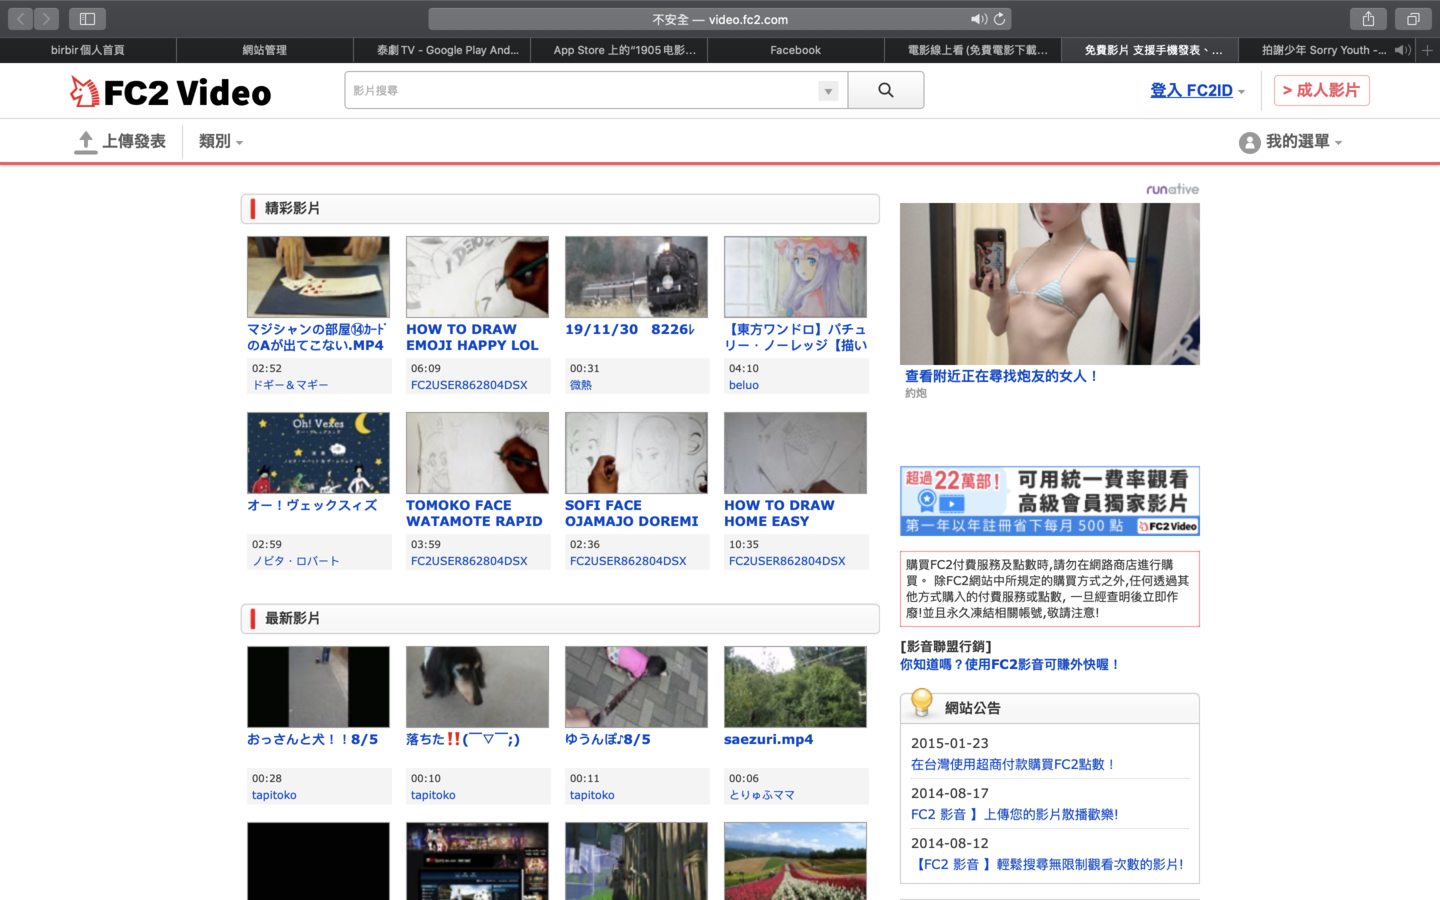Open HOW TO DRAW EMOJI HAPPY LOL link
1440x900 pixels.
pos(472,337)
